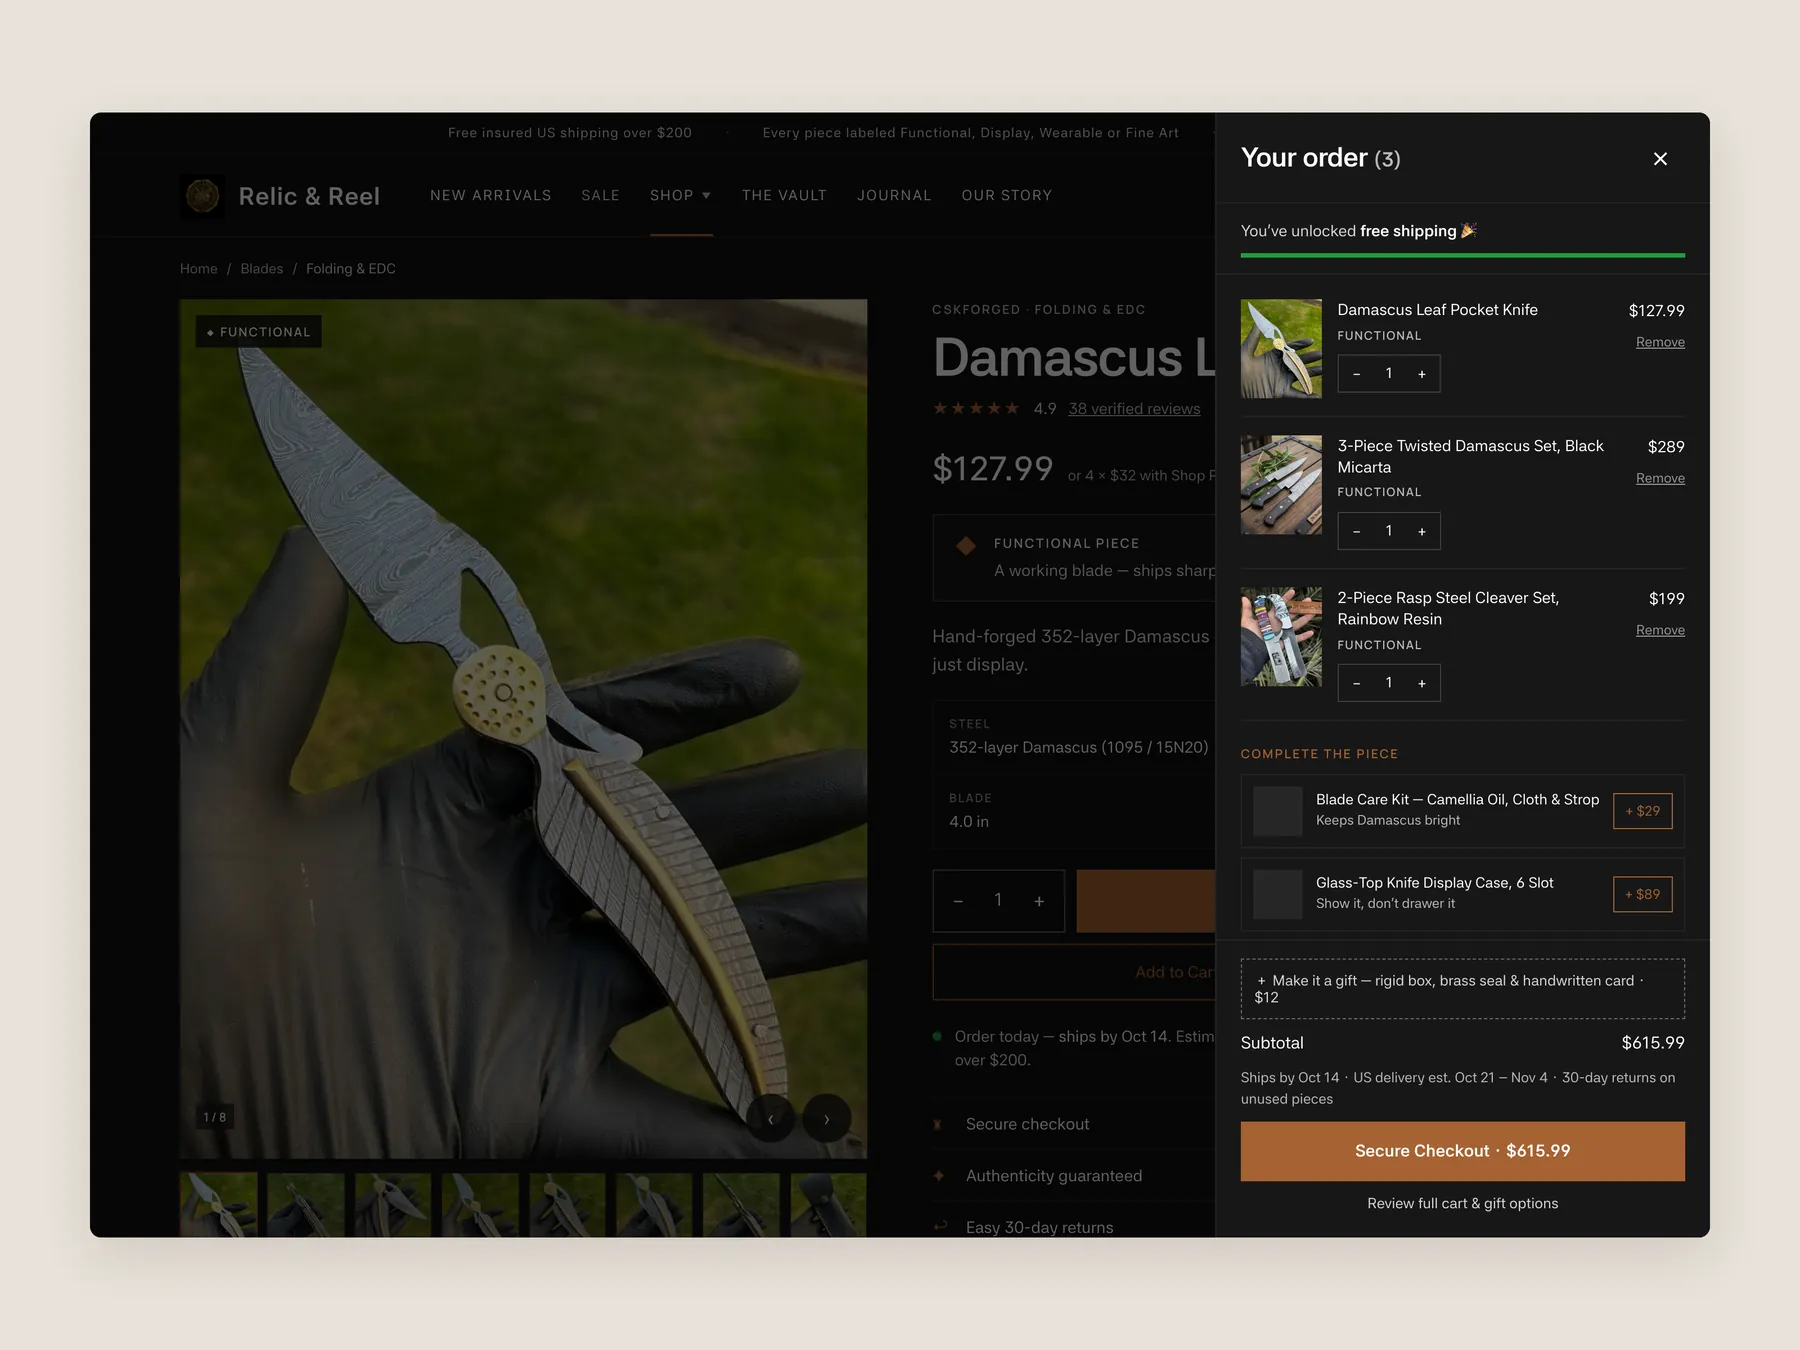
Task: Add Blade Care Kit for $29
Action: coord(1642,811)
